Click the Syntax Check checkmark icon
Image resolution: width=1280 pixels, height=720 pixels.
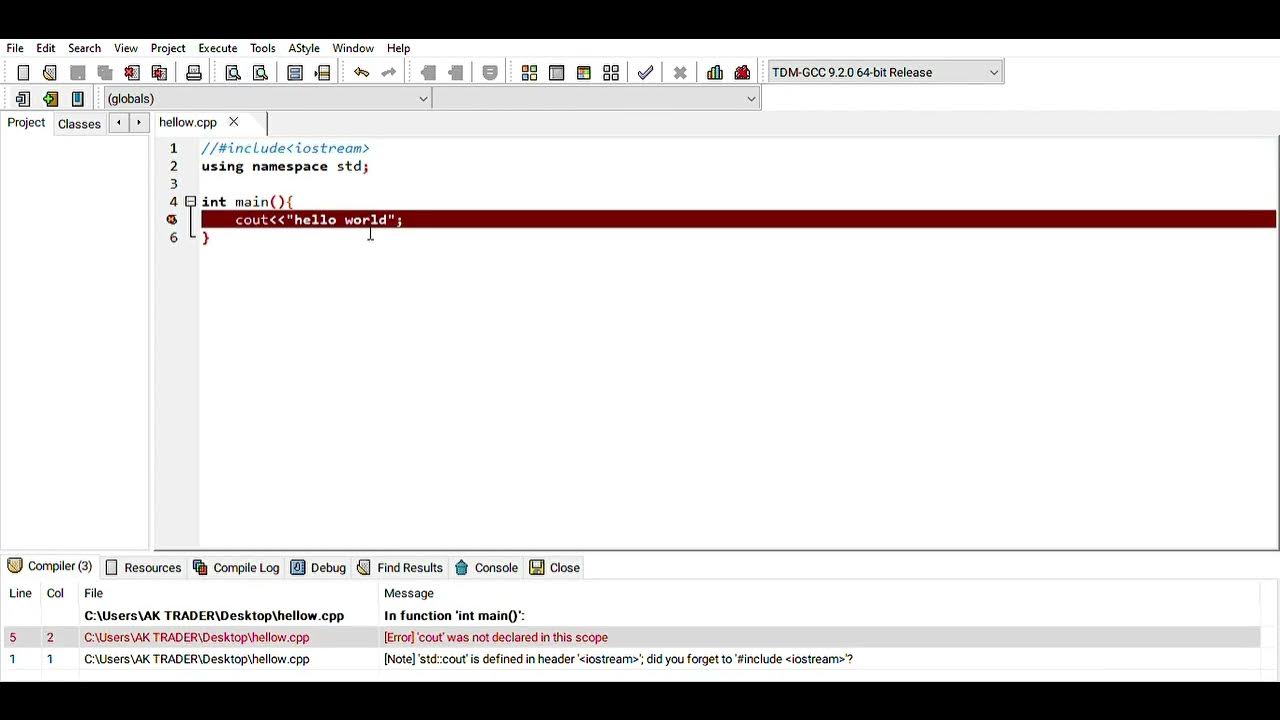(x=645, y=72)
